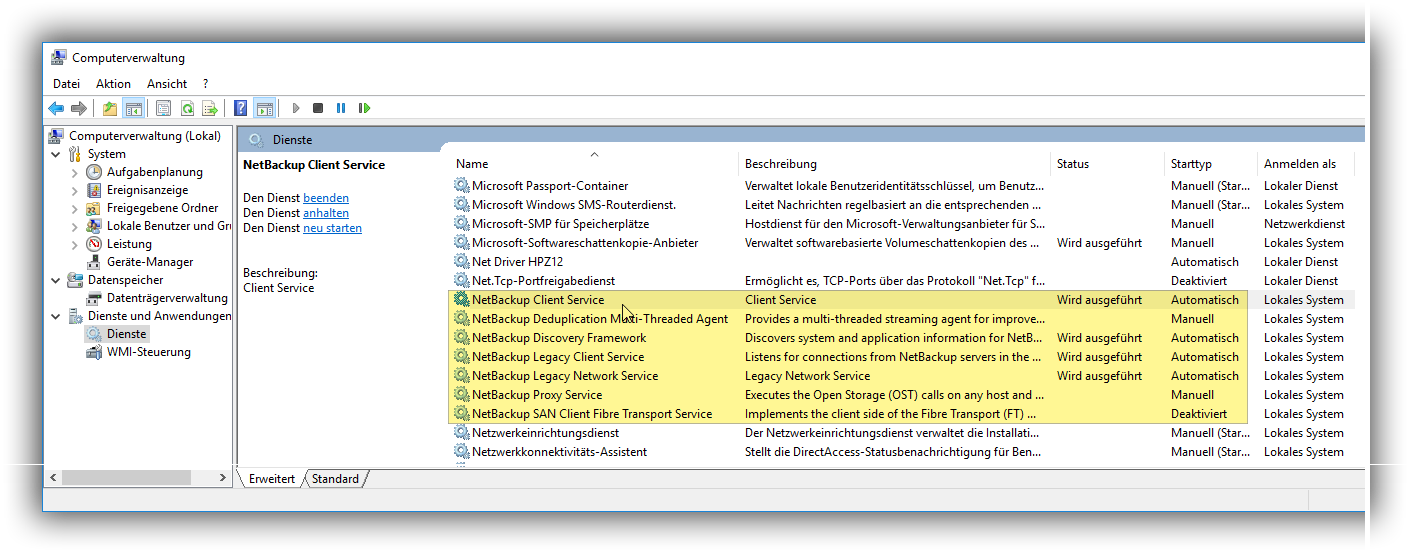Click gear icon of NetBackup Proxy Service
The image size is (1407, 557).
461,394
